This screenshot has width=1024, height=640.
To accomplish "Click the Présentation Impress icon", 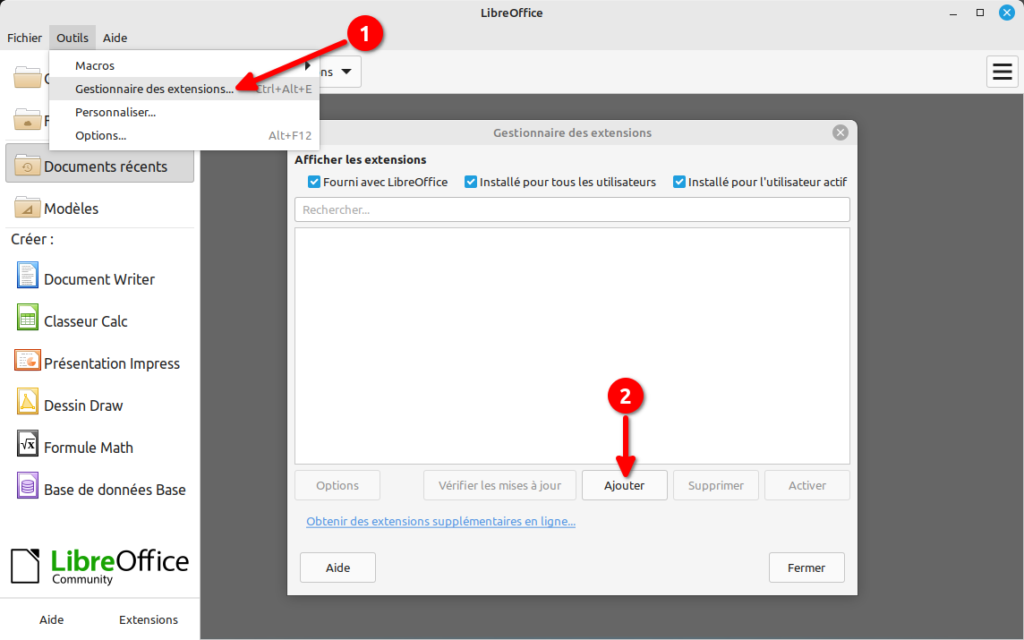I will [27, 360].
